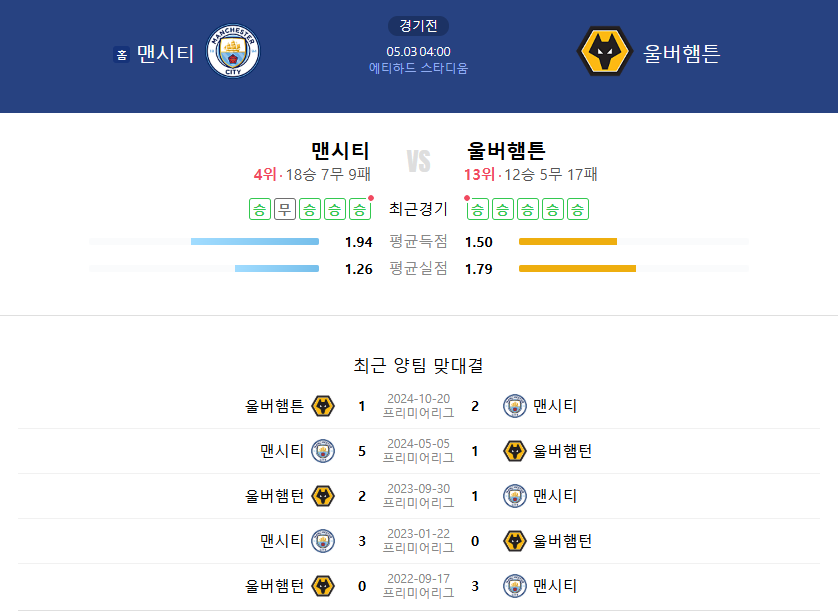Screen dimensions: 838x614
Task: Open 맨시티 team name in header
Action: tap(165, 53)
